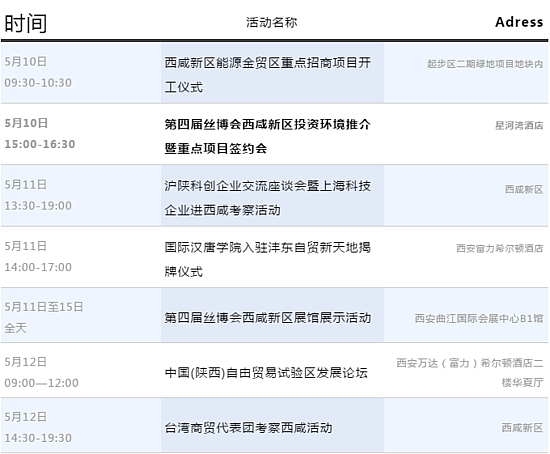
Task: Click 西安曲江国际会展中心B1馆 address
Action: click(x=479, y=318)
